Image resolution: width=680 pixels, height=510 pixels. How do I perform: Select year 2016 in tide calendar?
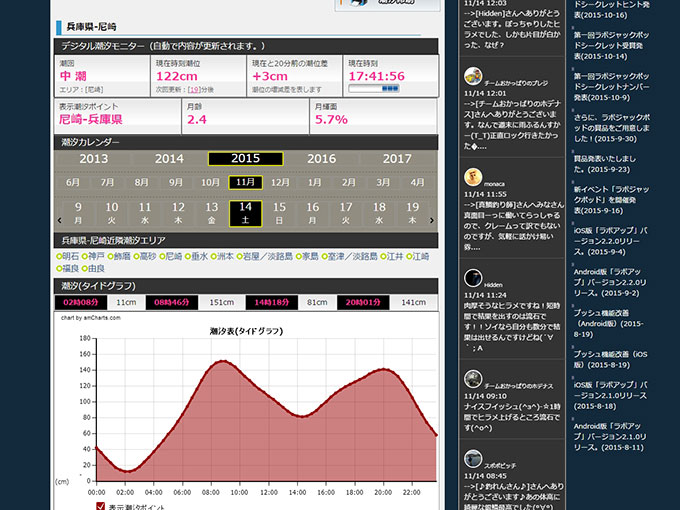point(321,159)
